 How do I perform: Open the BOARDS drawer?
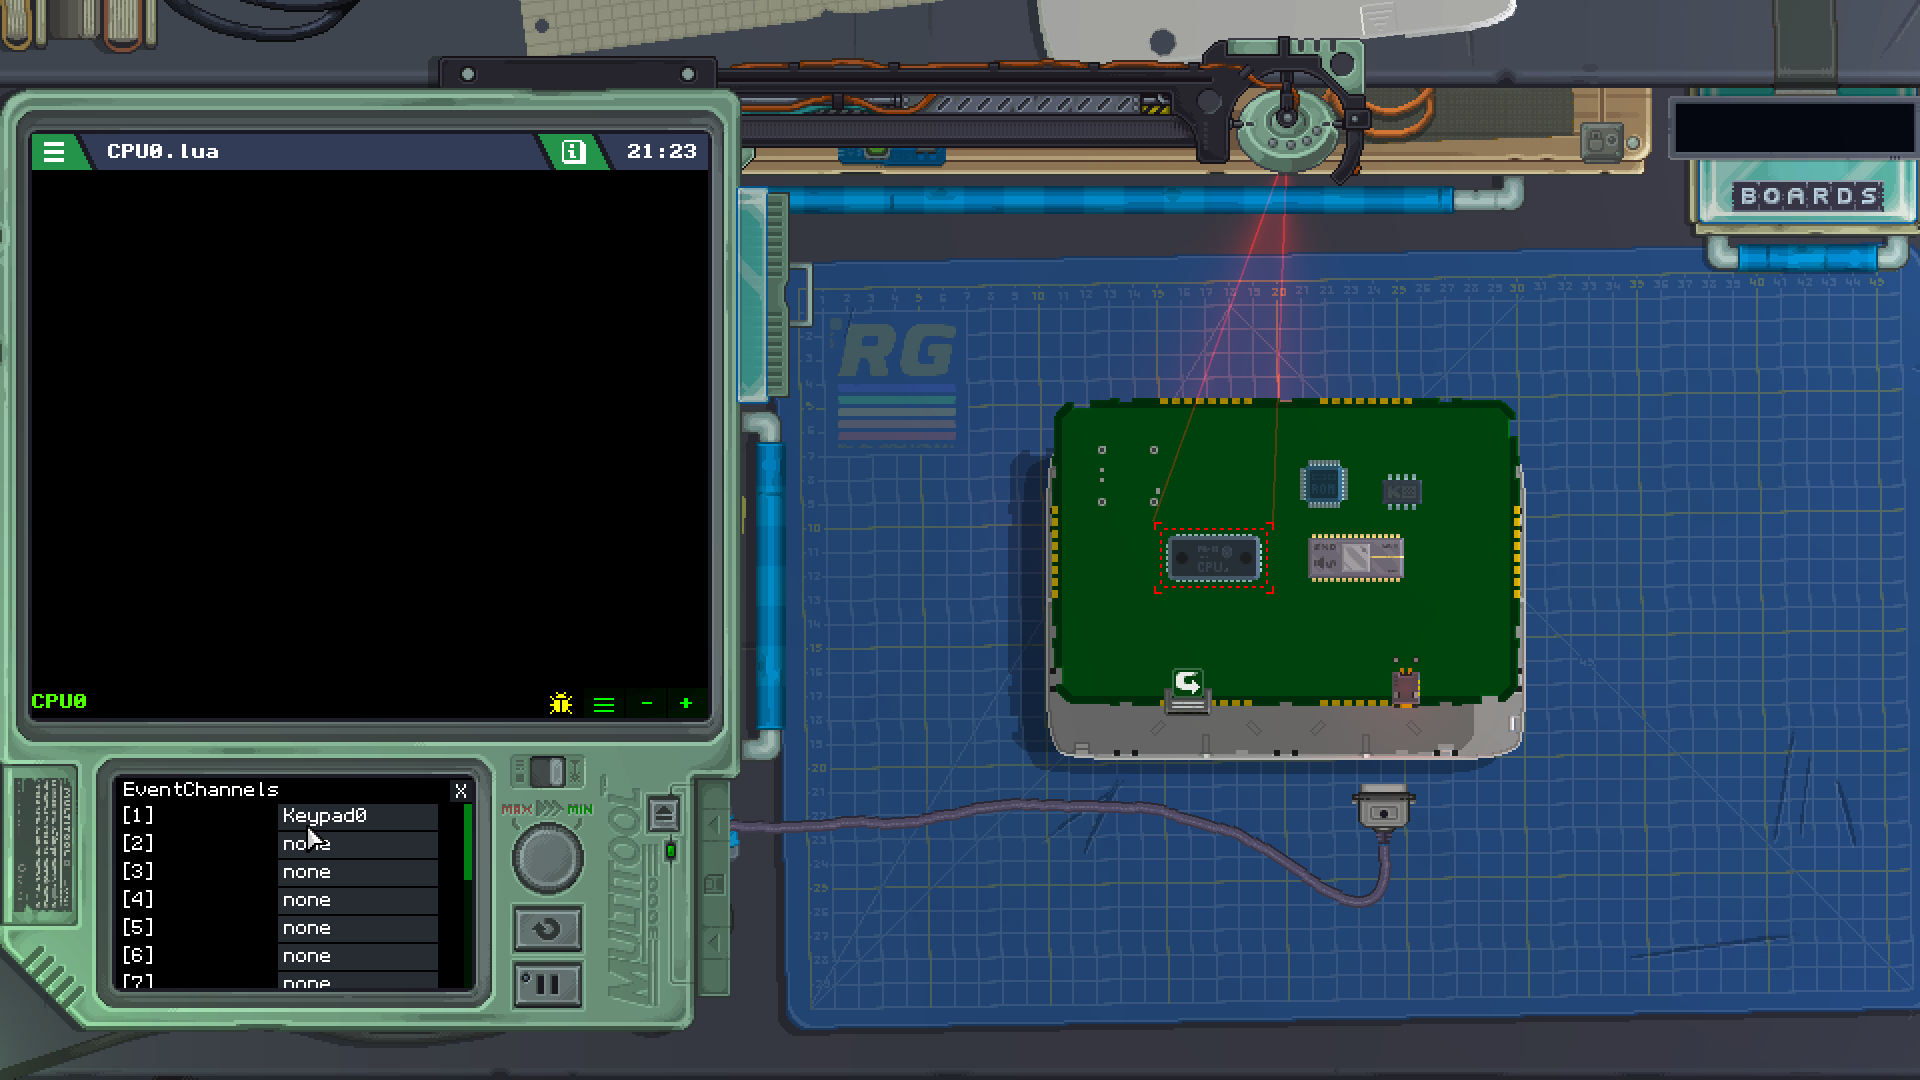tap(1808, 196)
